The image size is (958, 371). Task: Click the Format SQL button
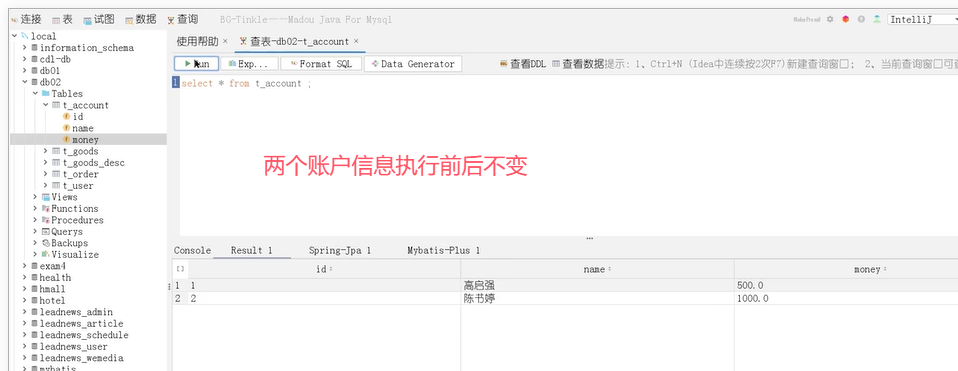click(x=321, y=64)
